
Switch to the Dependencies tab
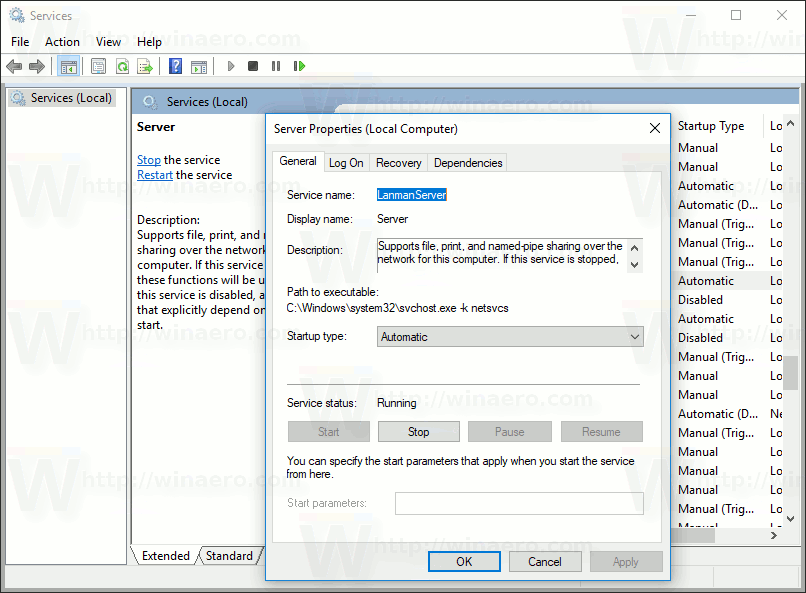(467, 162)
